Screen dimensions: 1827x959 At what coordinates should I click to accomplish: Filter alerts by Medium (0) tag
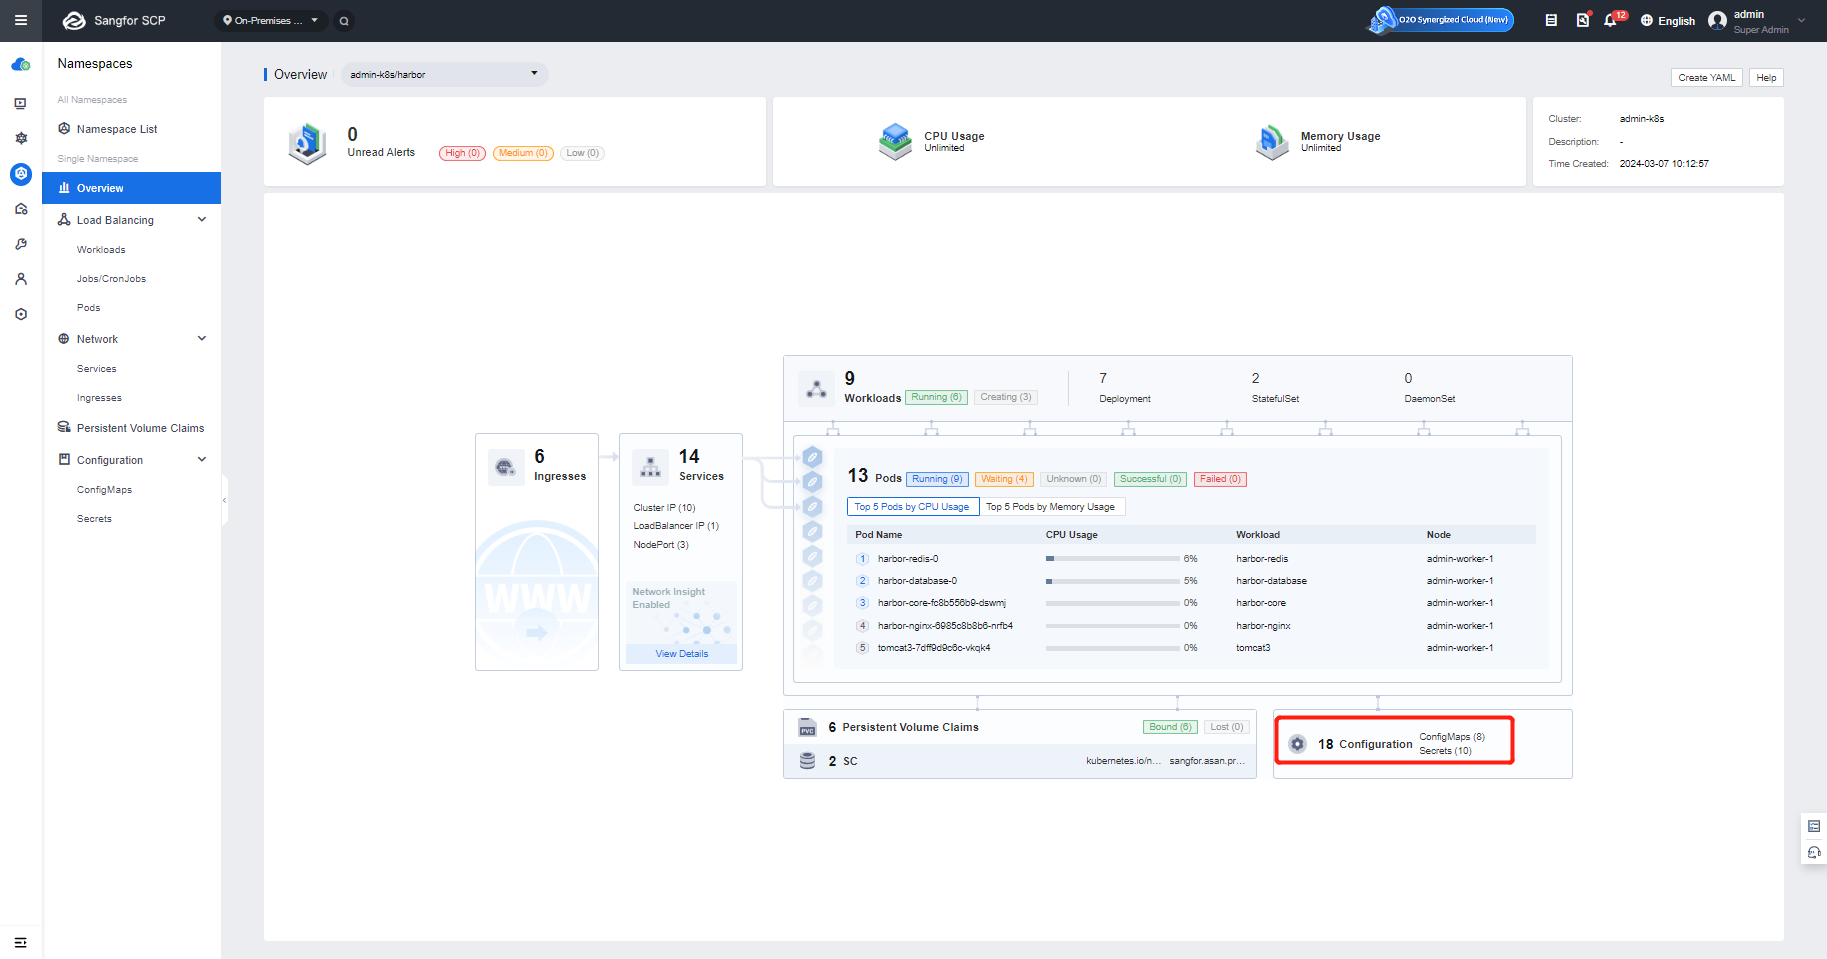[x=523, y=153]
